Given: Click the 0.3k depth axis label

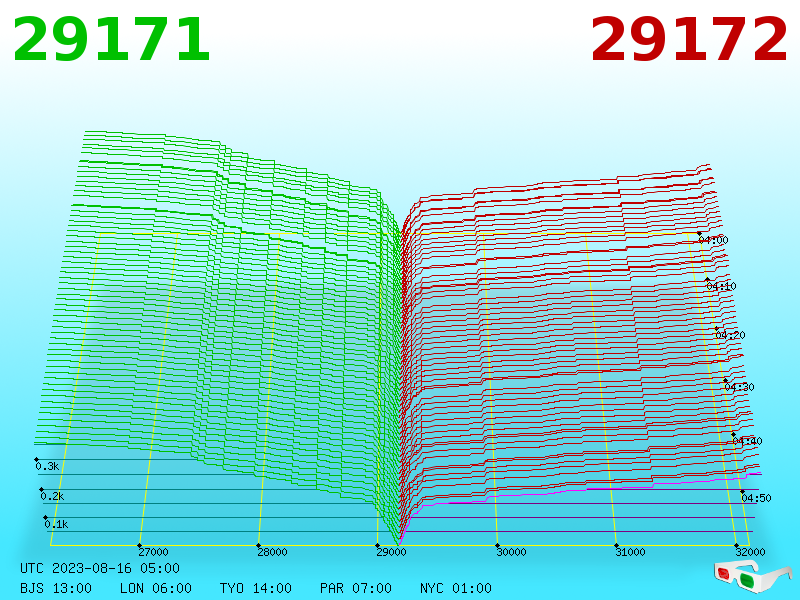Looking at the screenshot, I should pyautogui.click(x=47, y=466).
